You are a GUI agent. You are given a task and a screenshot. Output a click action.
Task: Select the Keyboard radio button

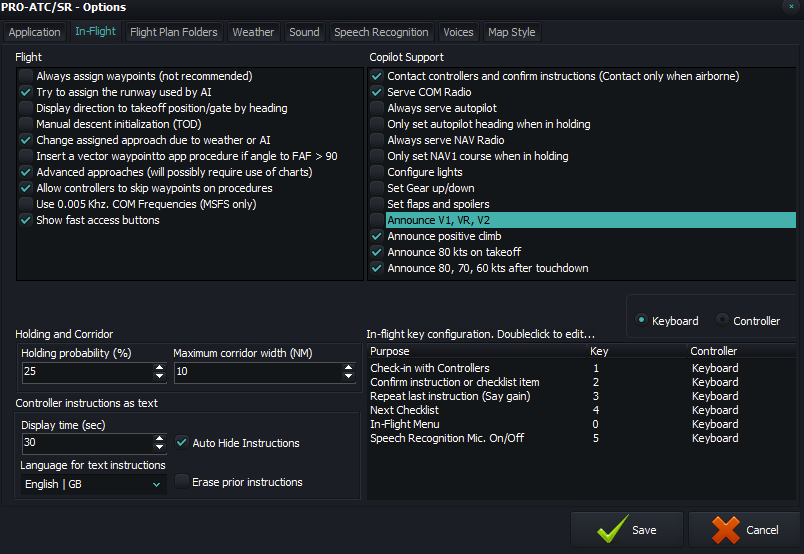pyautogui.click(x=641, y=320)
